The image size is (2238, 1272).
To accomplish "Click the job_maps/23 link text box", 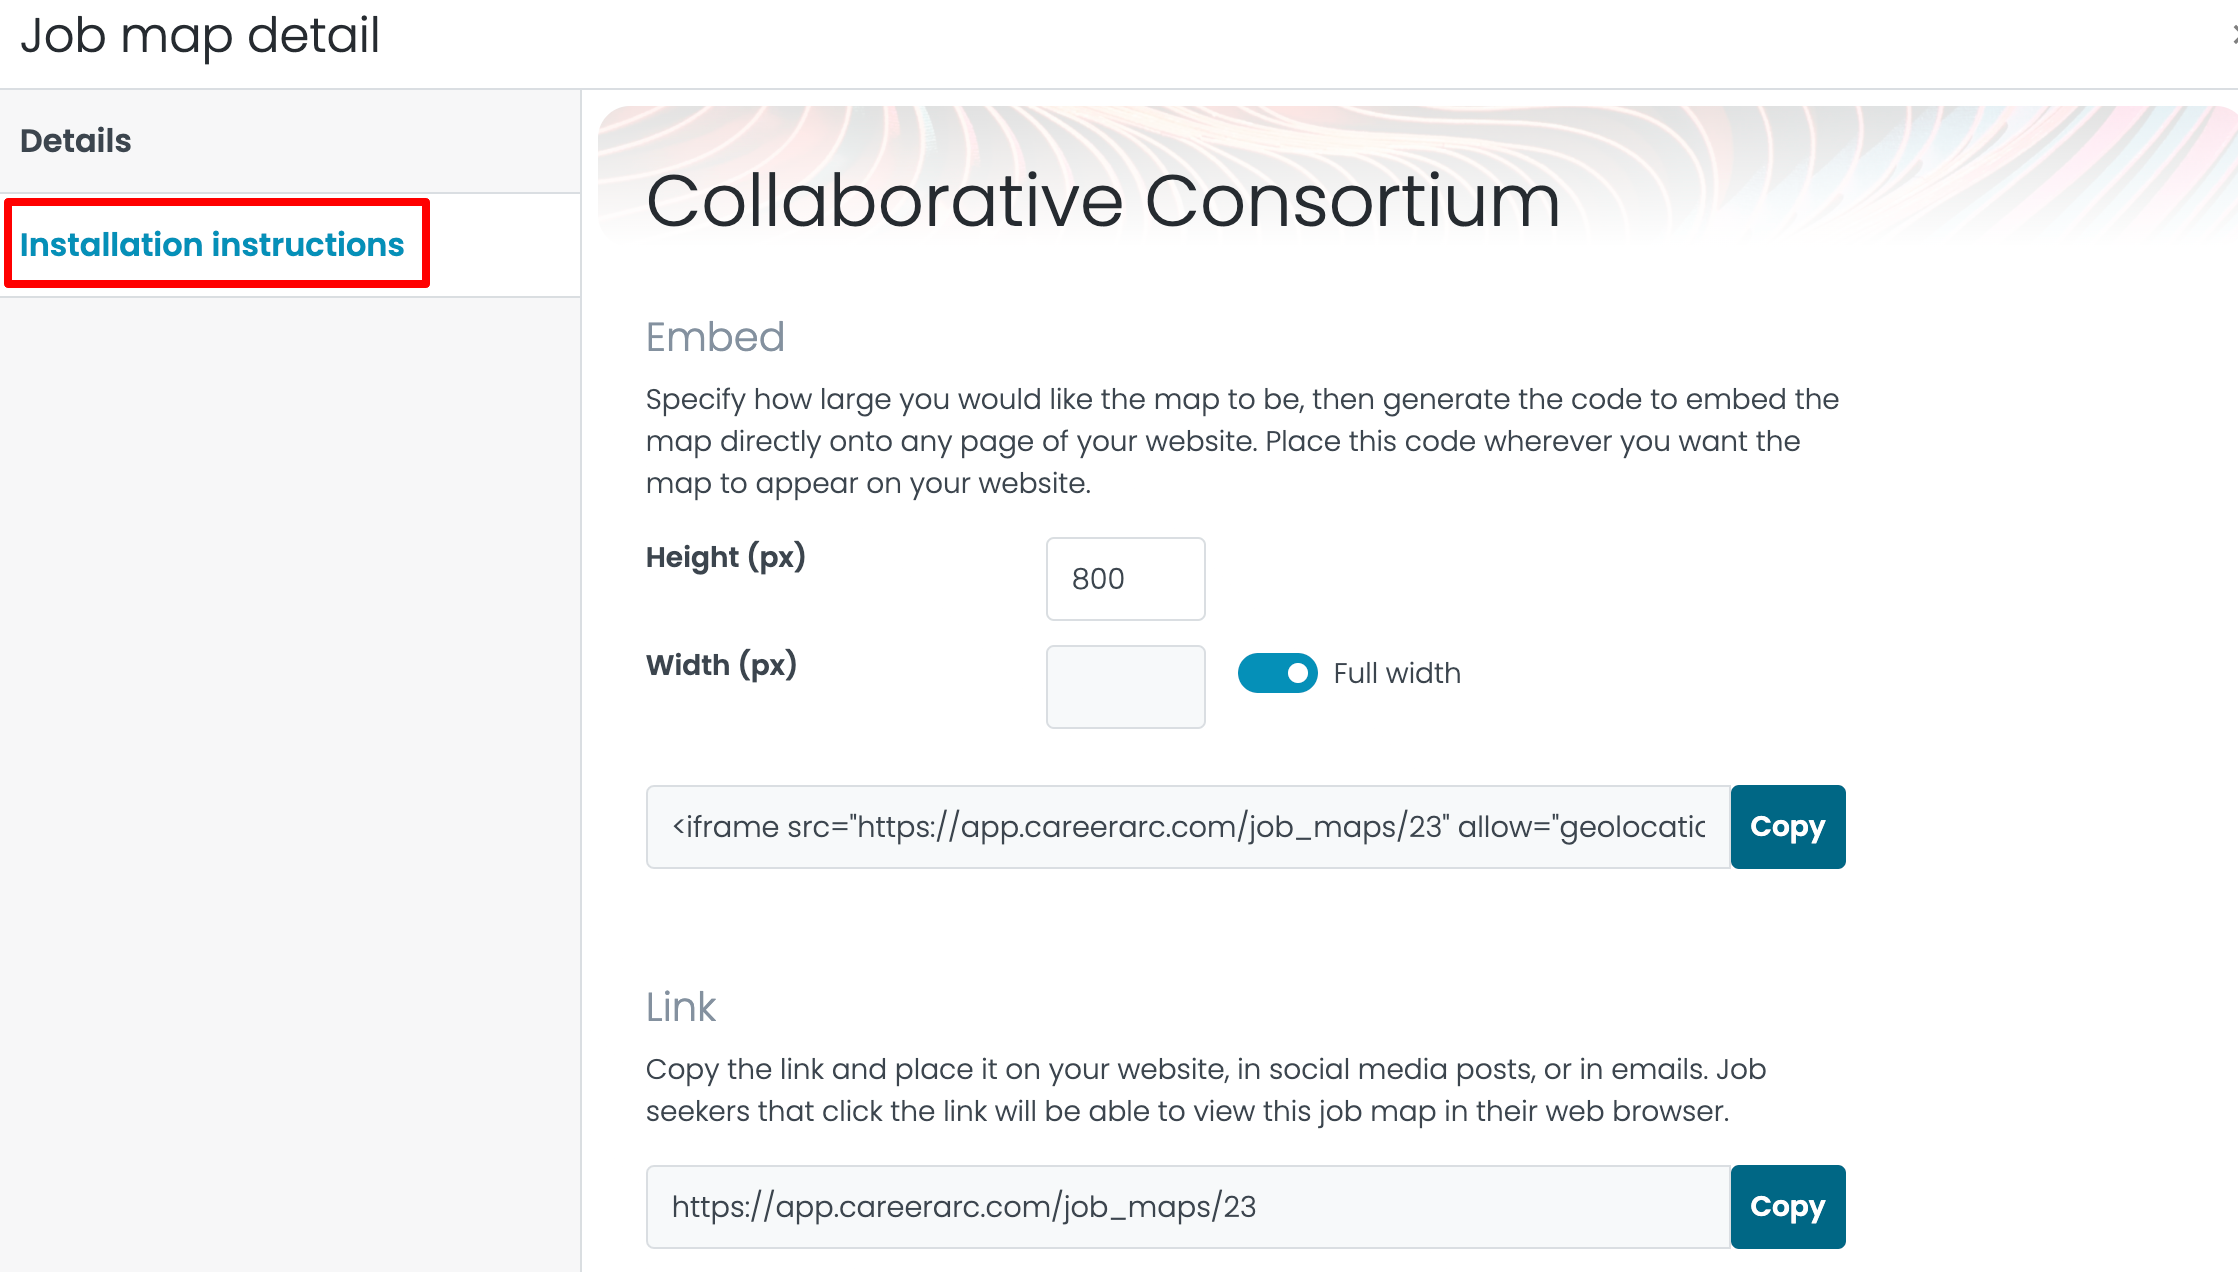I will tap(1188, 1207).
